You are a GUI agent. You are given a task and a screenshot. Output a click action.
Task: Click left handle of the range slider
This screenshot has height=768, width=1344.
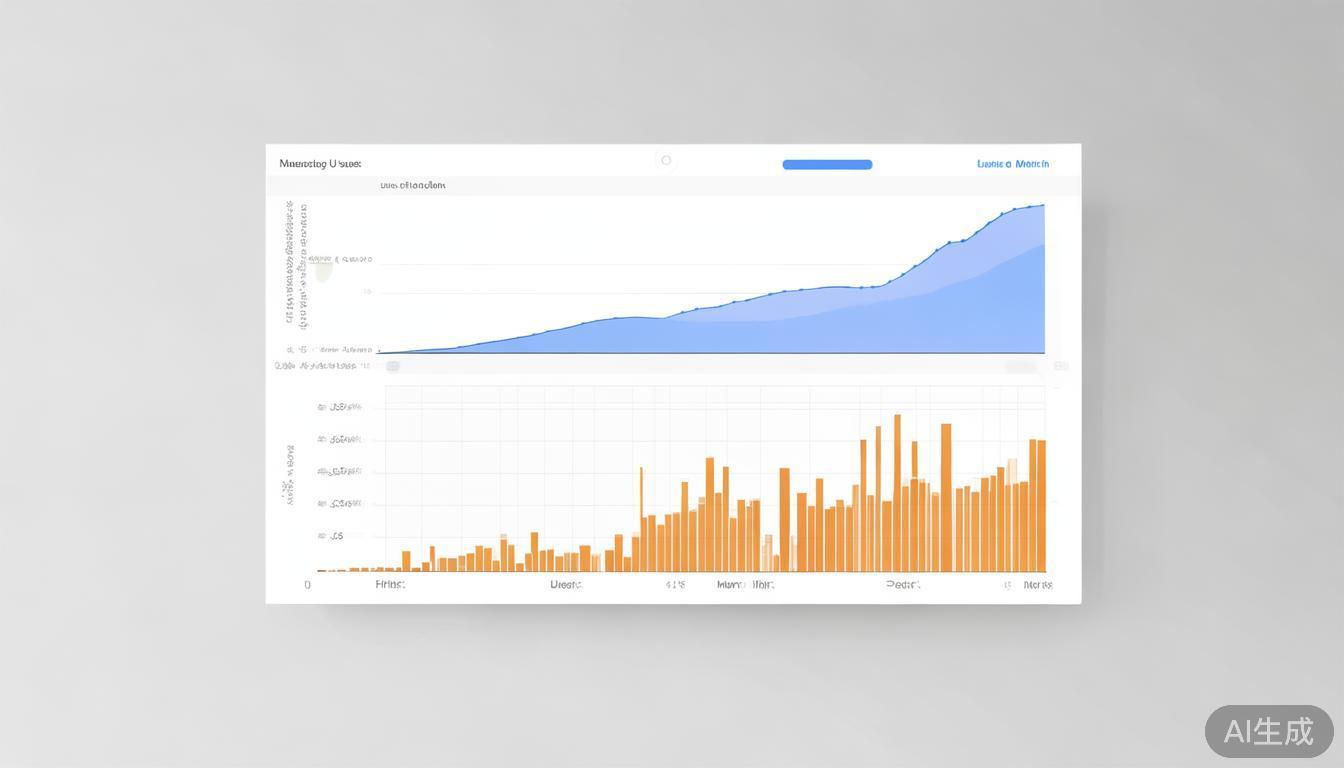(x=393, y=366)
